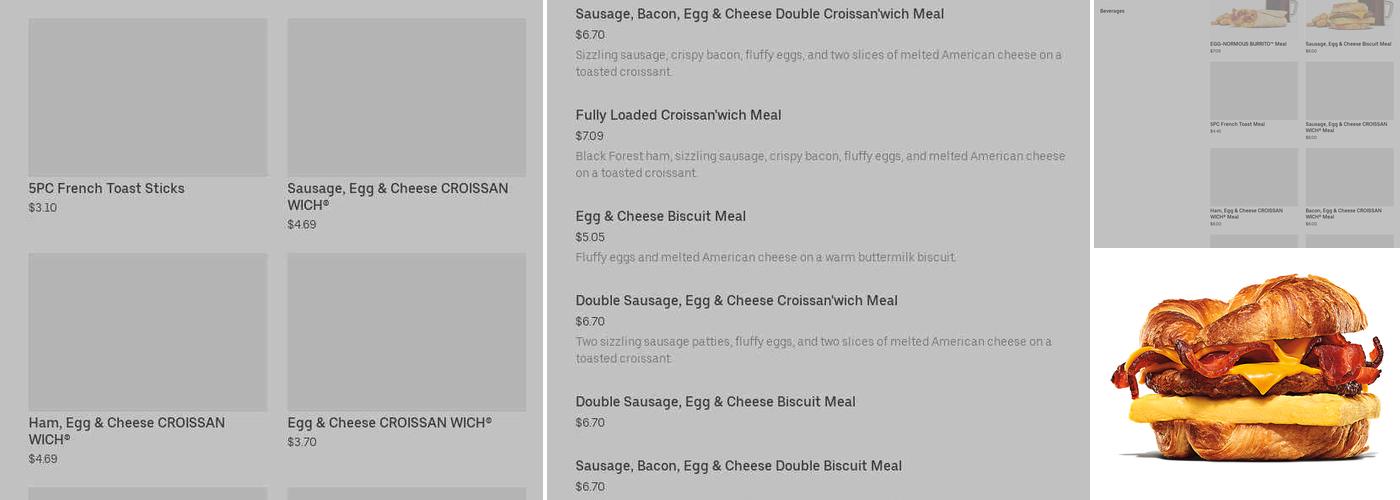The width and height of the screenshot is (1400, 500).
Task: Select the Egg & Cheese CROISSAN WICH image placeholder
Action: pyautogui.click(x=406, y=332)
